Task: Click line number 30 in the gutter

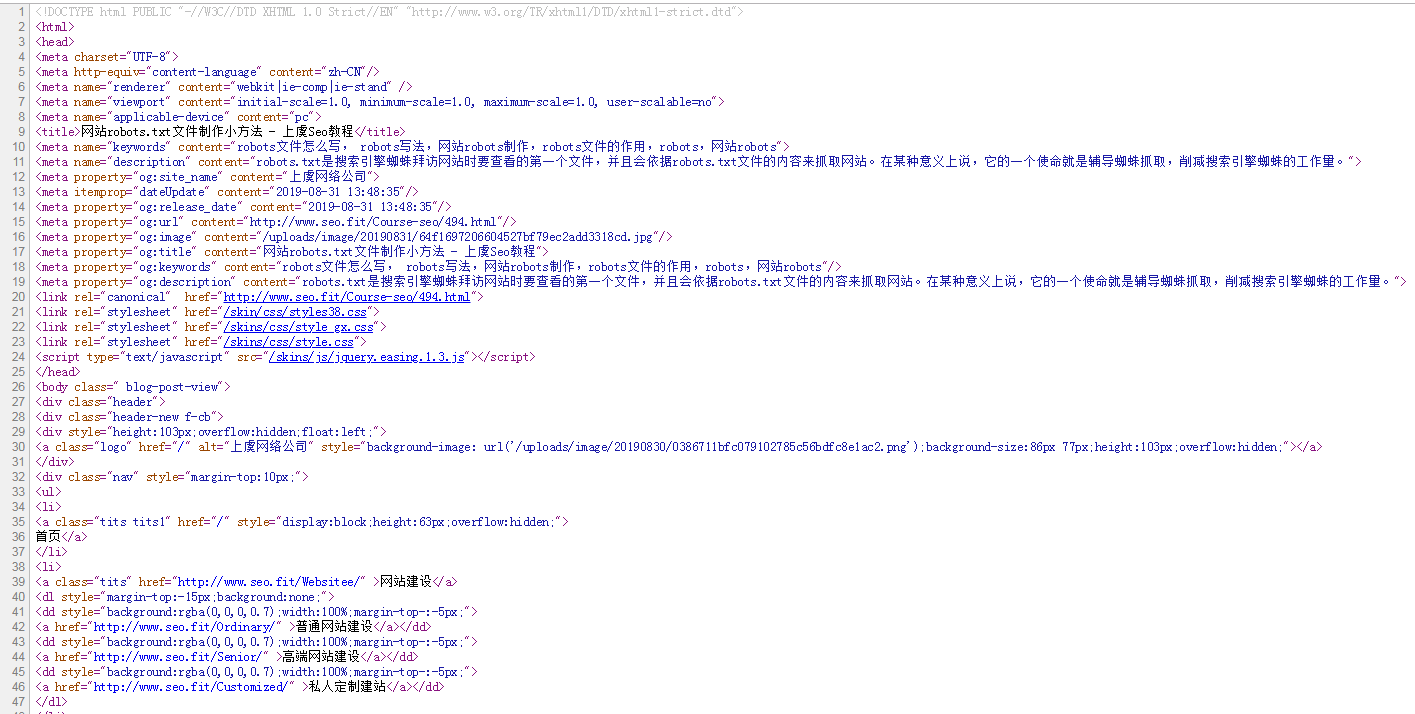Action: 19,447
